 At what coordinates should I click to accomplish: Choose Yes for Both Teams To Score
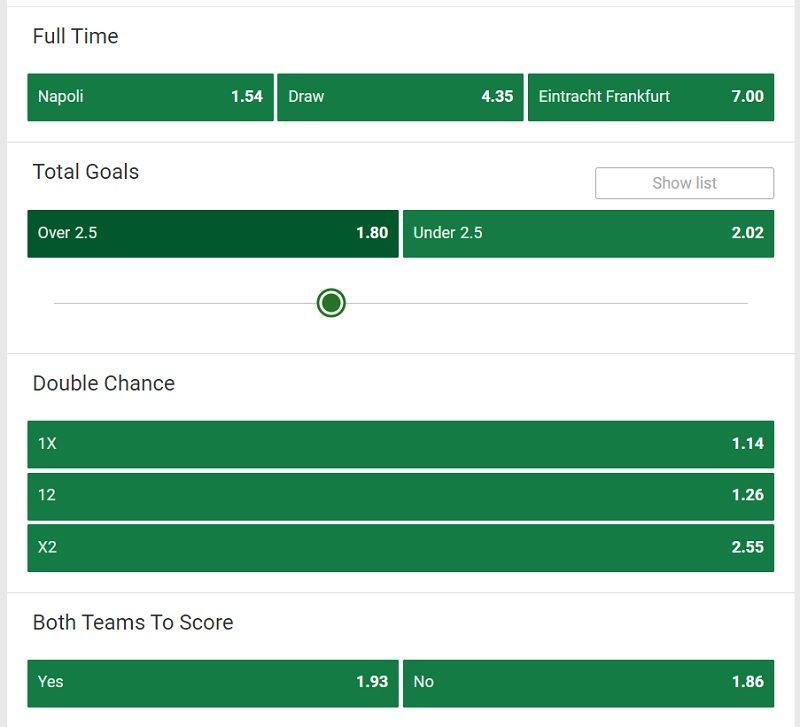213,683
